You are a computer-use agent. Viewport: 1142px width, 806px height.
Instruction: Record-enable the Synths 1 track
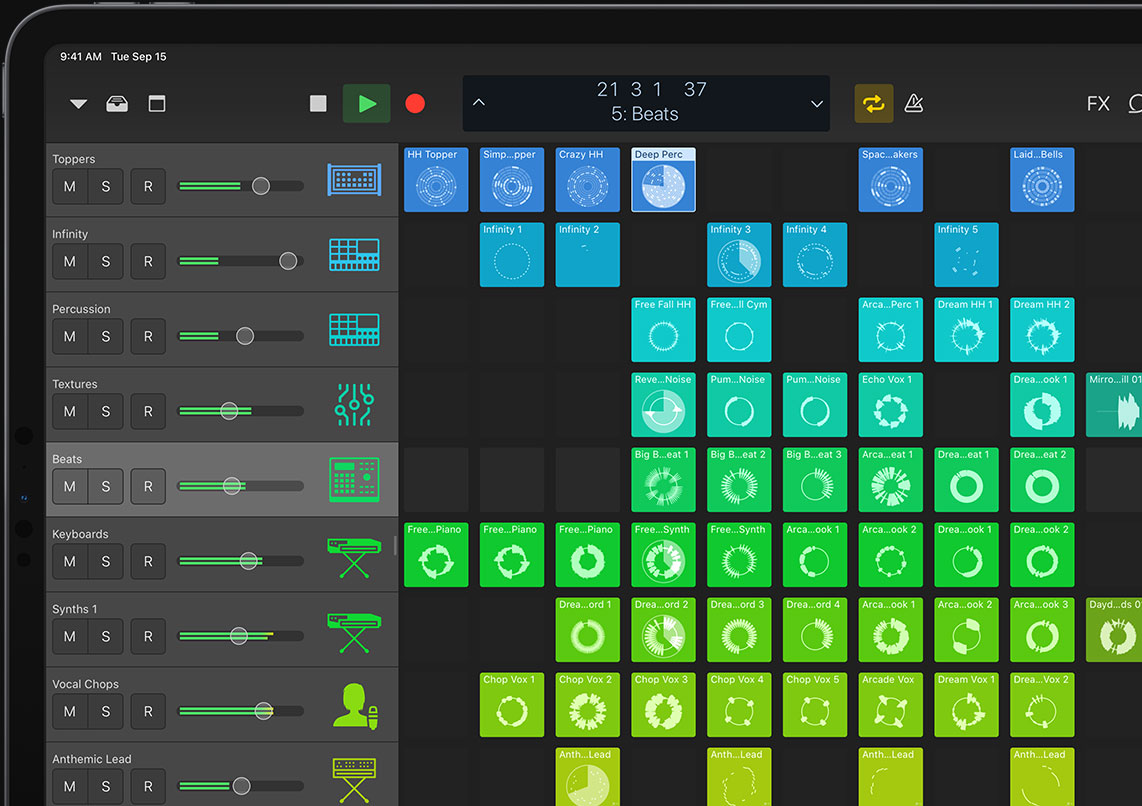coord(148,636)
